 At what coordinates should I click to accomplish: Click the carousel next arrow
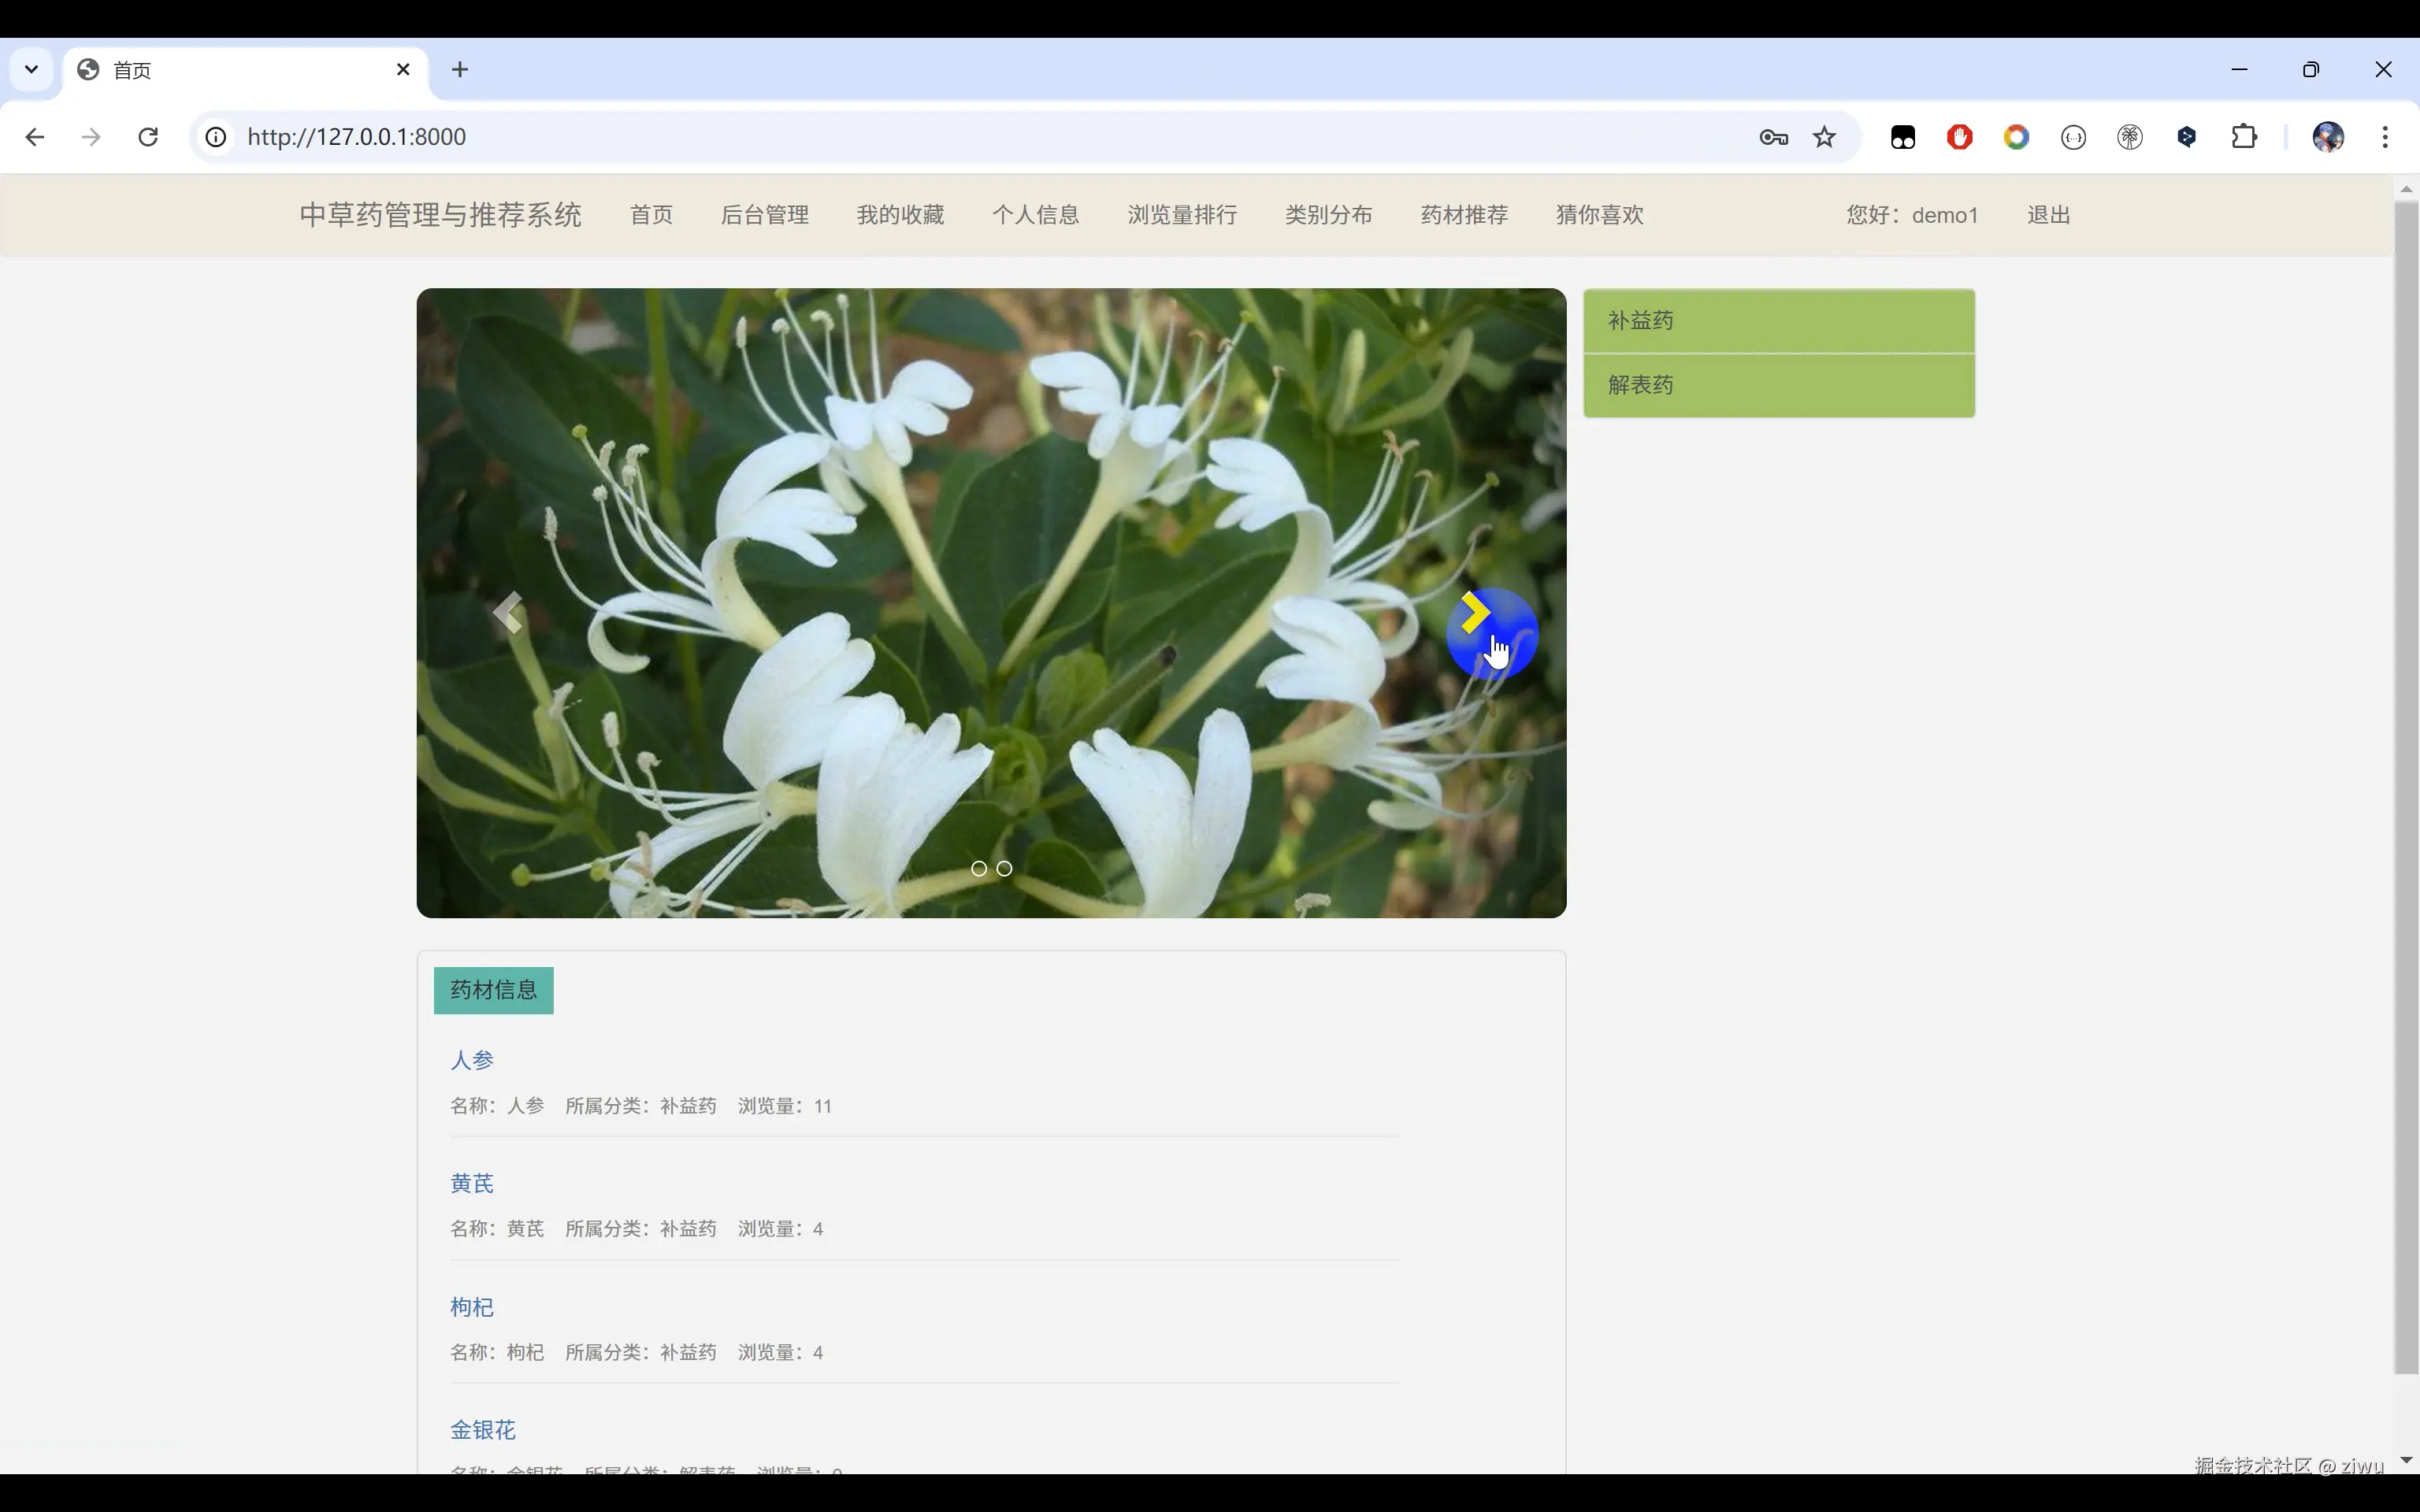(1475, 613)
